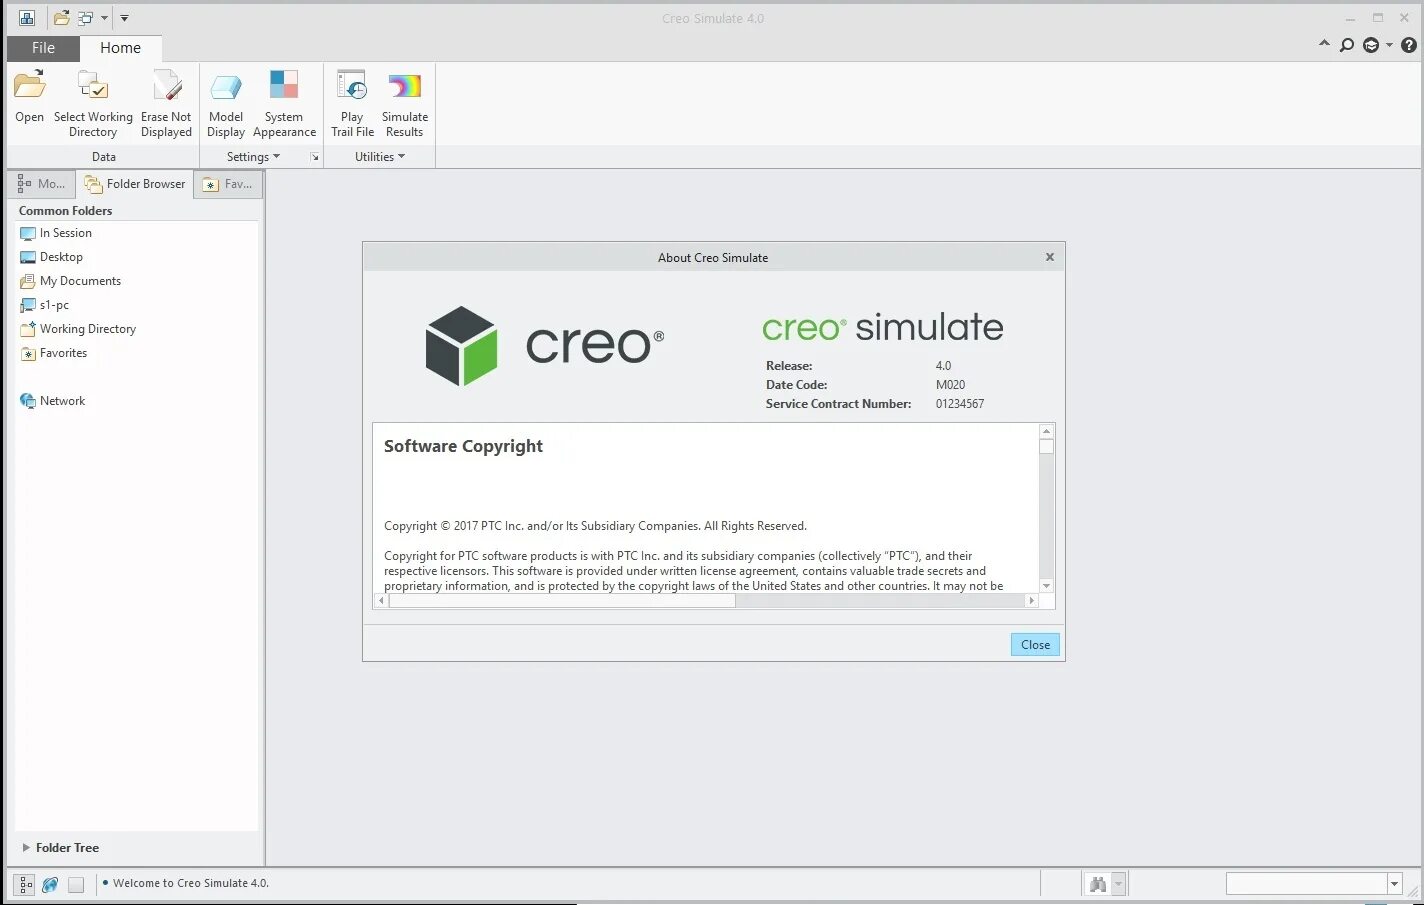Image resolution: width=1424 pixels, height=905 pixels.
Task: Open the Model Display settings icon
Action: (226, 85)
